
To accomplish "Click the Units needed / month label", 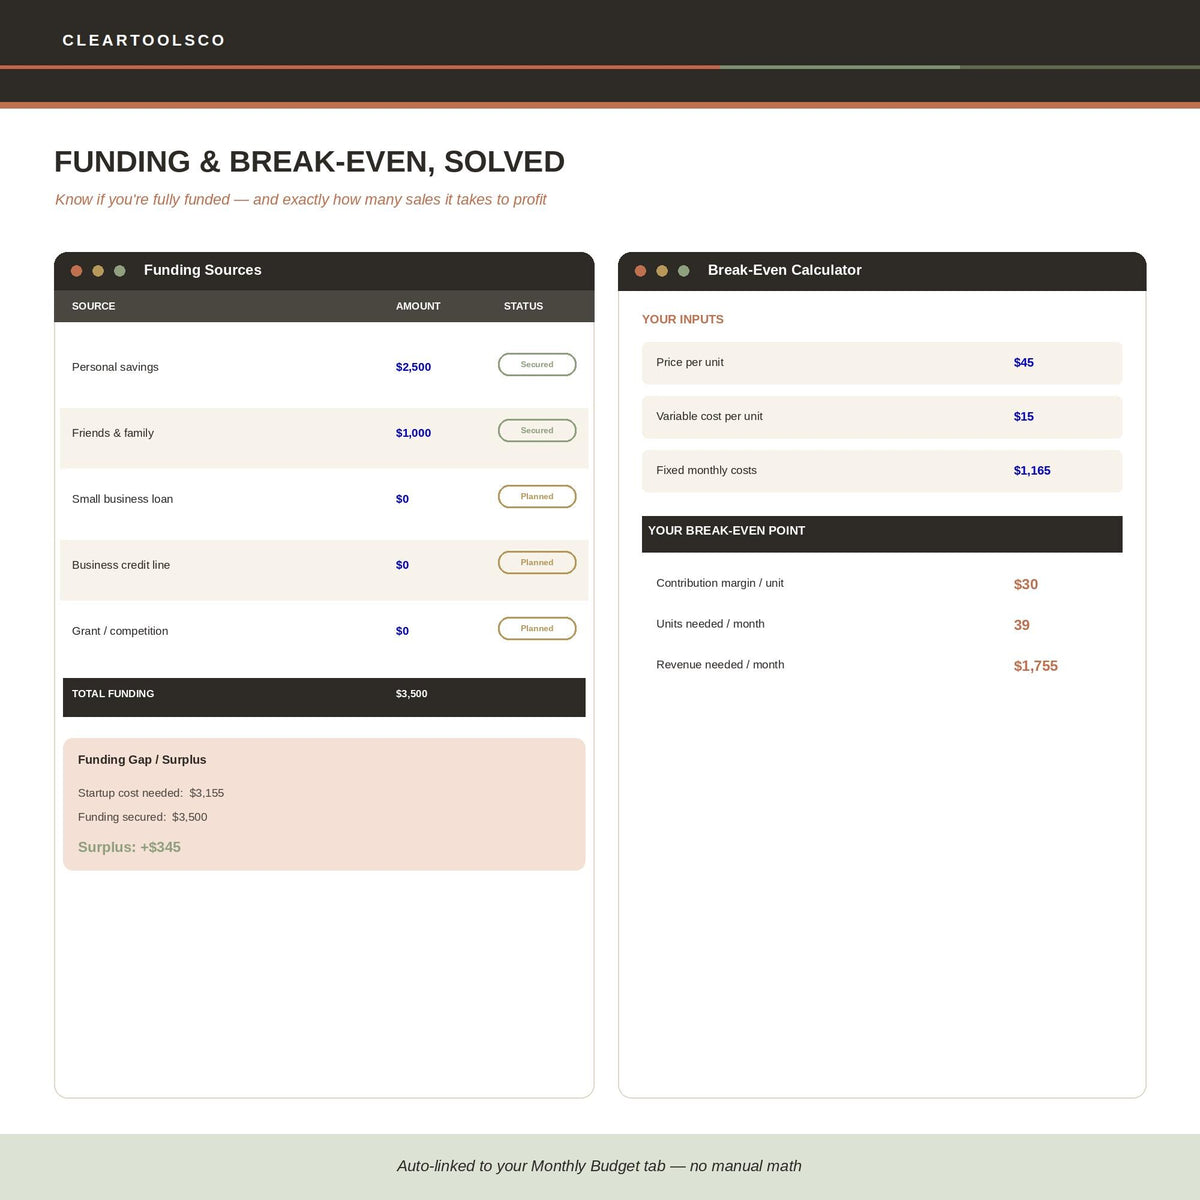I will pyautogui.click(x=710, y=624).
